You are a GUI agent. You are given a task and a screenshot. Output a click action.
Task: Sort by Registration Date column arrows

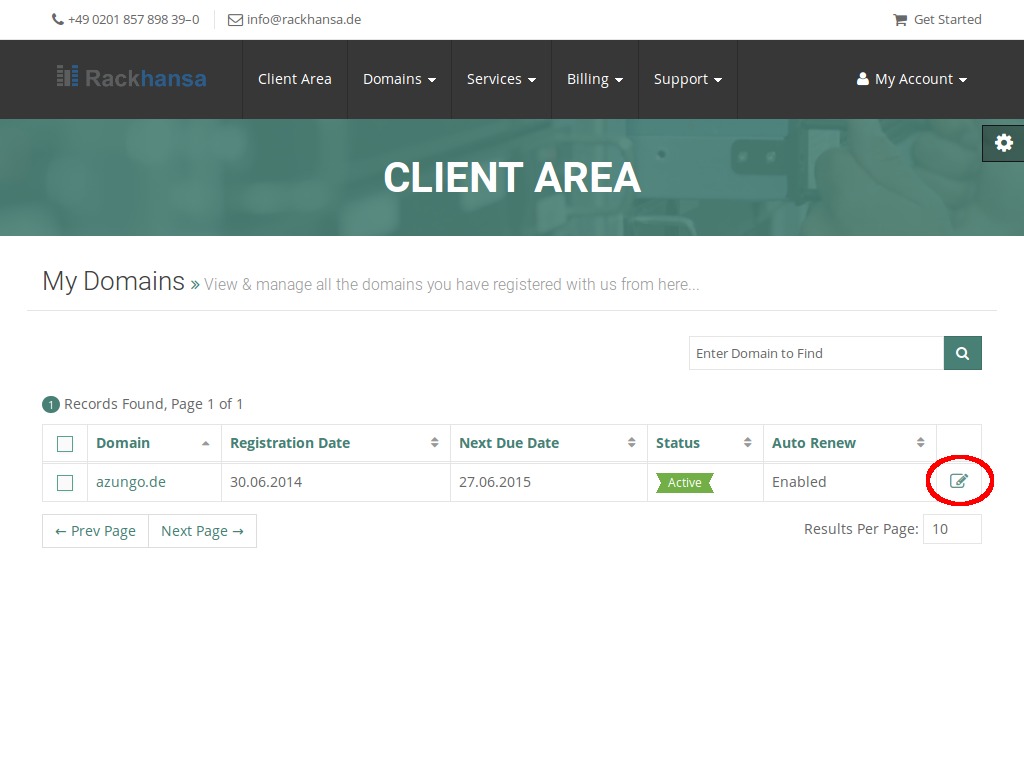(435, 443)
